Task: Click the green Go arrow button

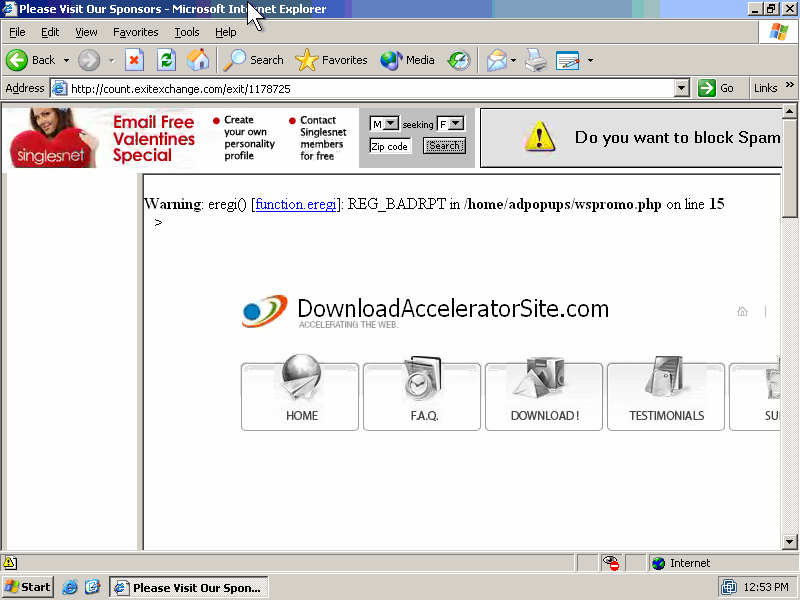Action: tap(707, 88)
